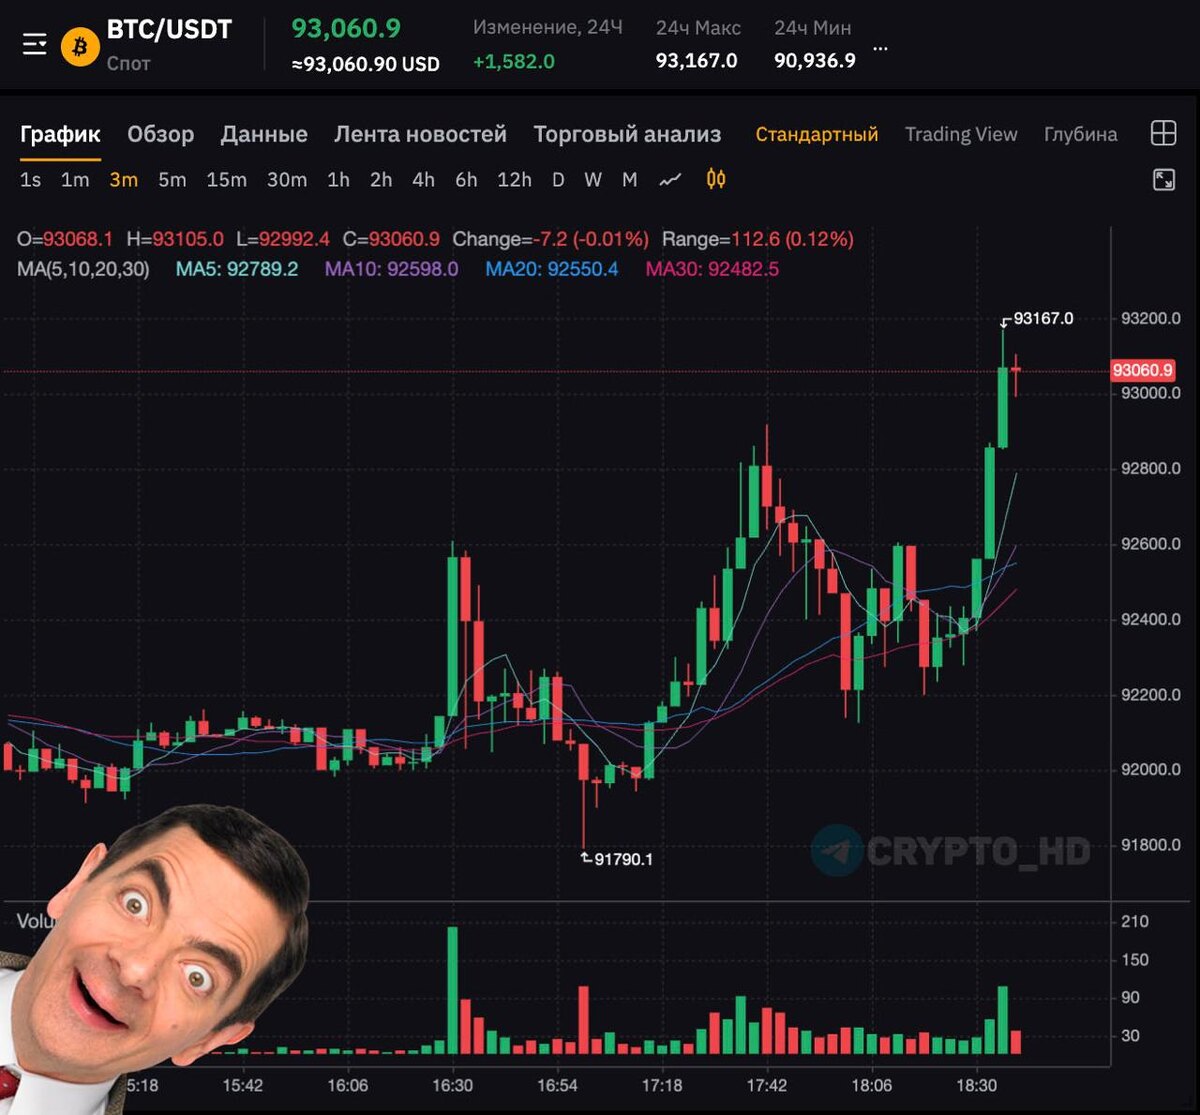Switch chart mode to Trading View
The image size is (1200, 1115).
point(961,134)
